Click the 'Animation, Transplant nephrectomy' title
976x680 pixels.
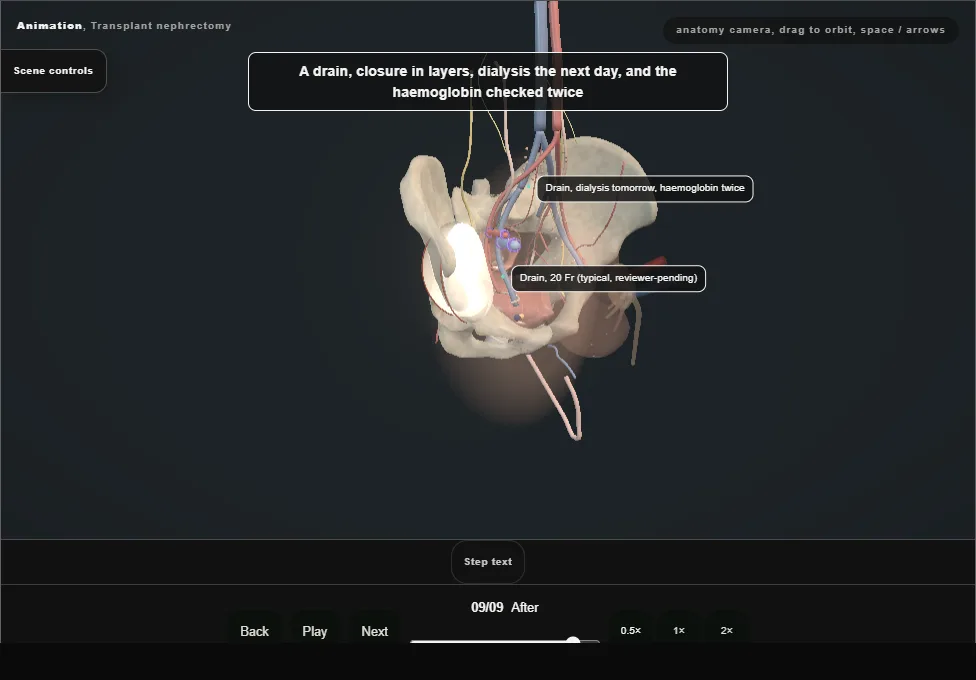(x=124, y=26)
